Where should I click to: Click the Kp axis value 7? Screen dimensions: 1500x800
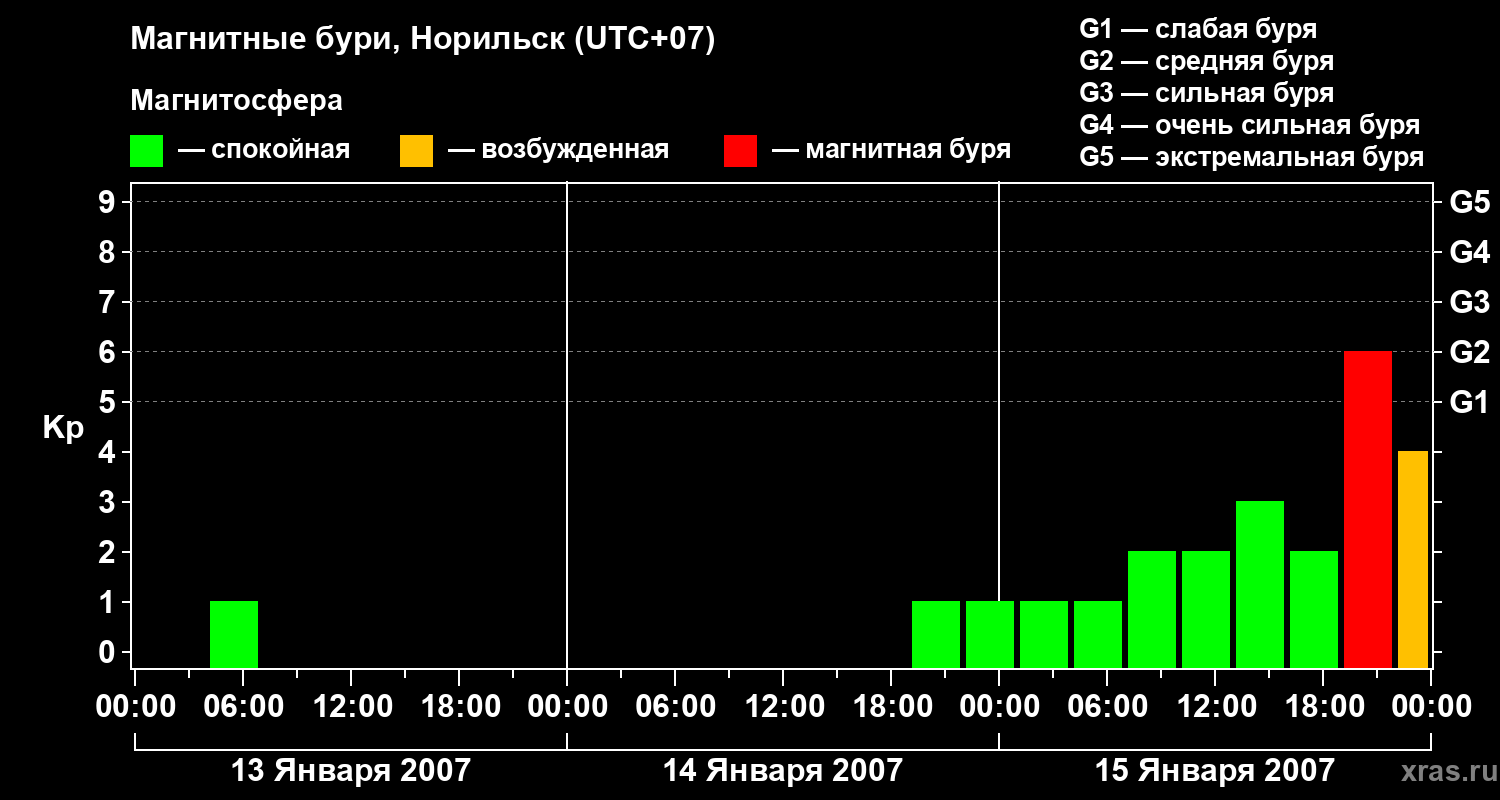click(109, 302)
